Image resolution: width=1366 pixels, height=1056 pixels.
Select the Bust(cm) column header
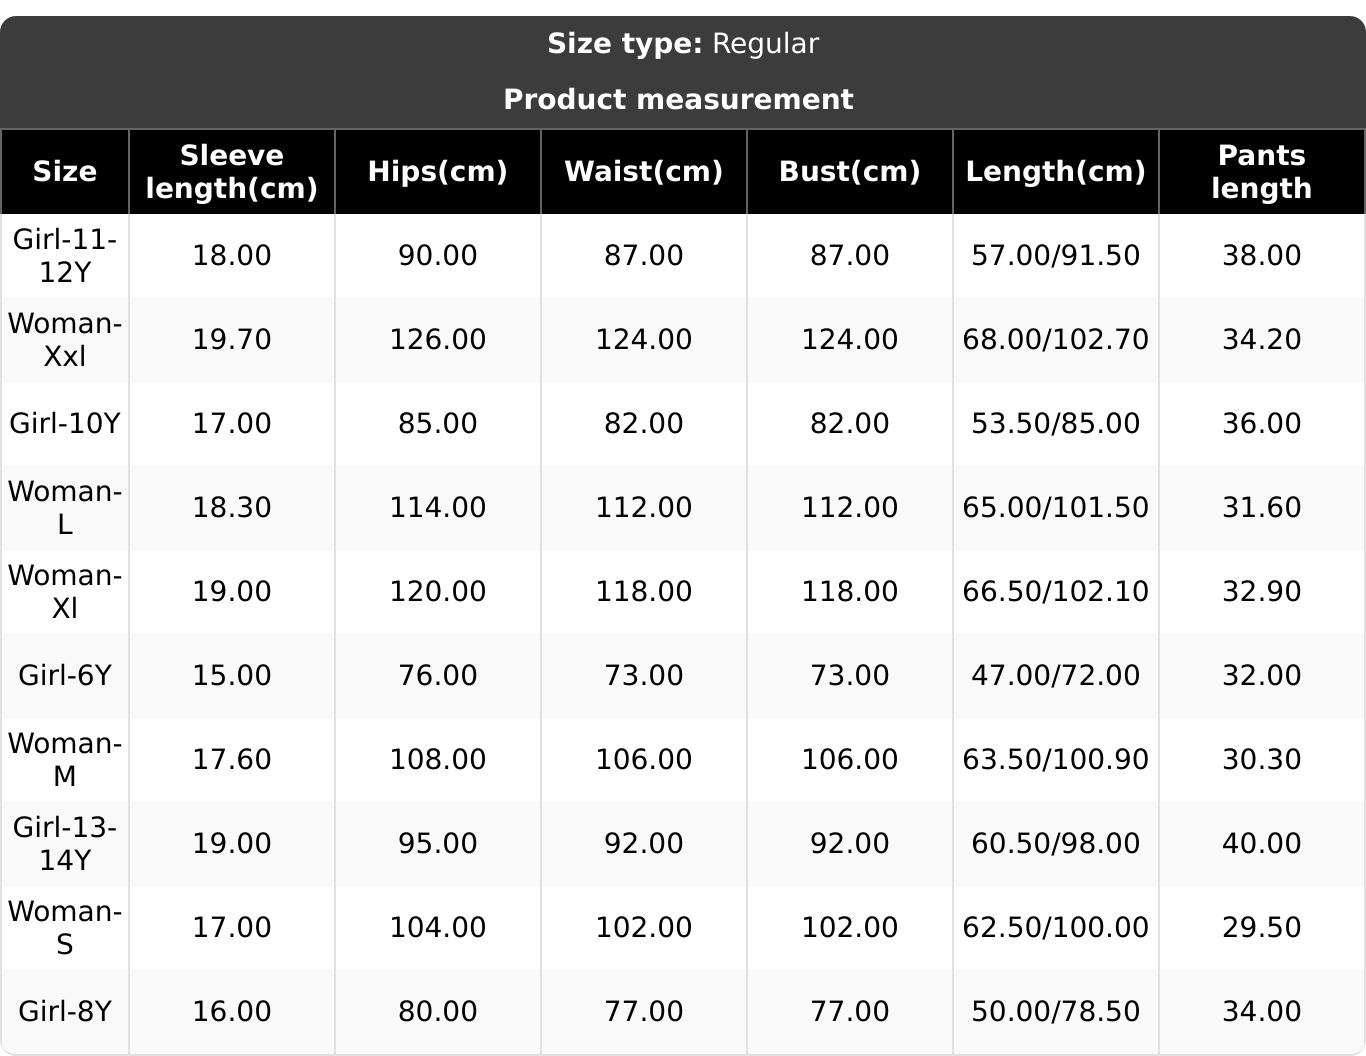click(x=850, y=171)
